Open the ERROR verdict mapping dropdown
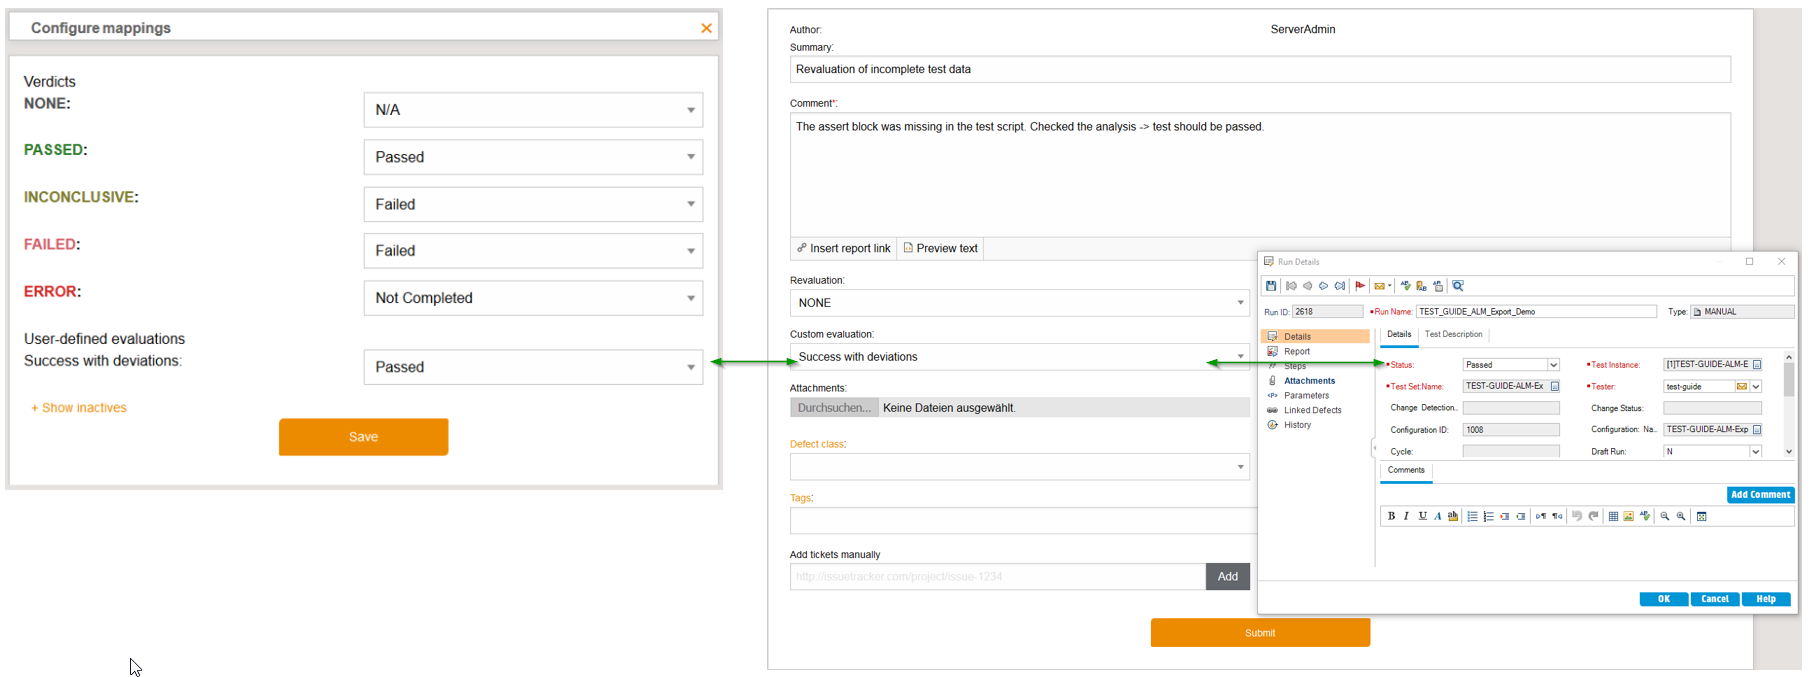This screenshot has height=677, width=1811. pyautogui.click(x=533, y=298)
